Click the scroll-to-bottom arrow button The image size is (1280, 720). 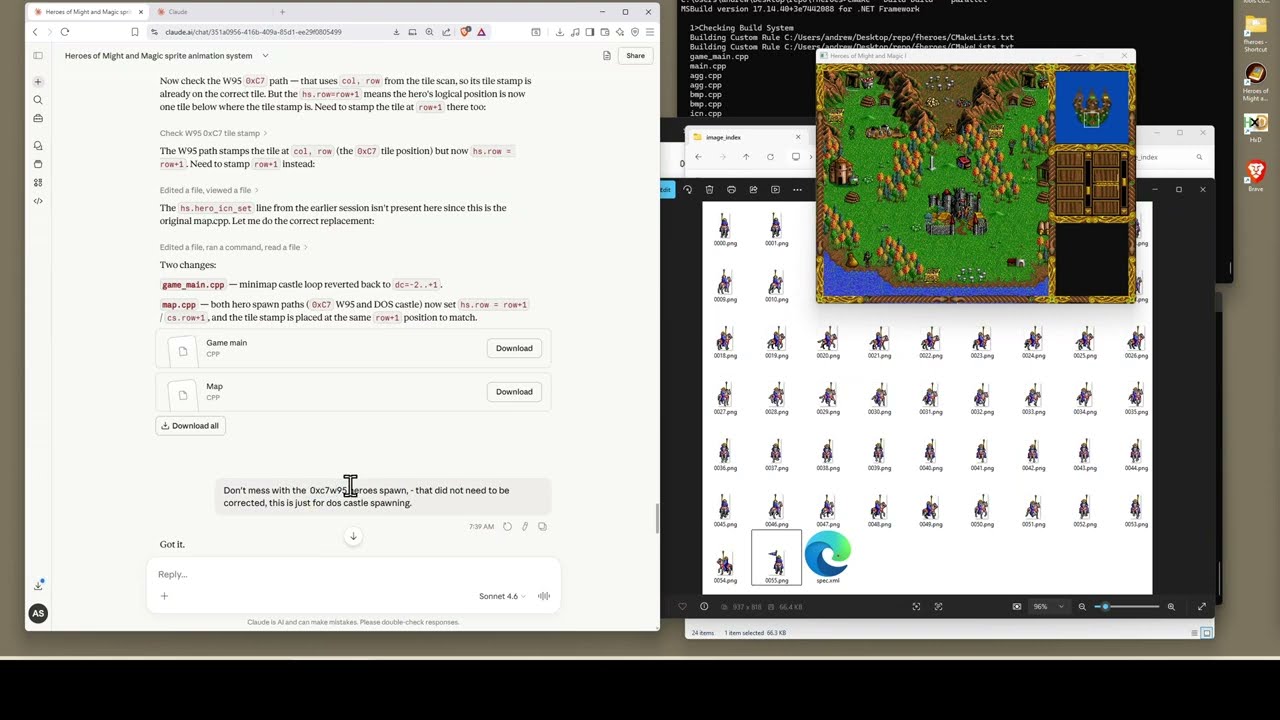click(353, 537)
